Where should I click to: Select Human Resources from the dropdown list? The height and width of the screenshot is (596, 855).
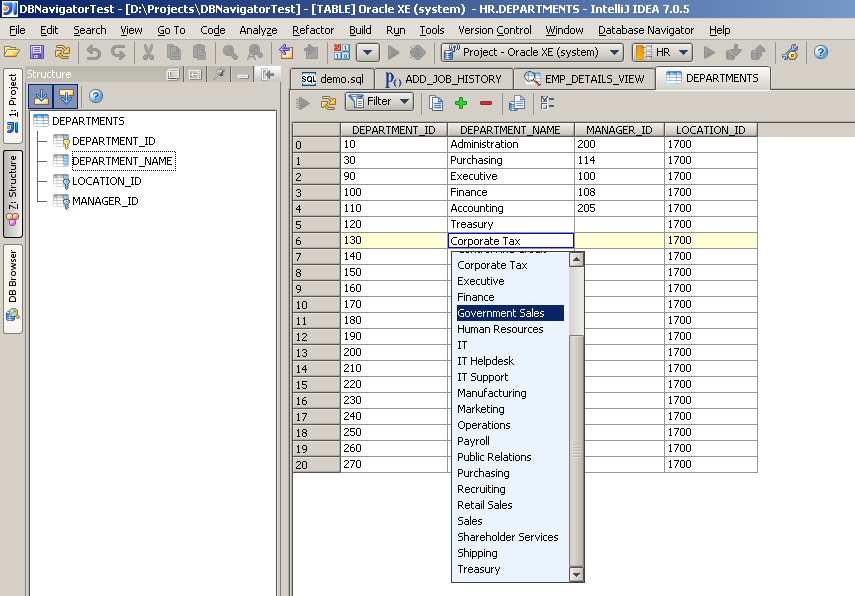[500, 329]
